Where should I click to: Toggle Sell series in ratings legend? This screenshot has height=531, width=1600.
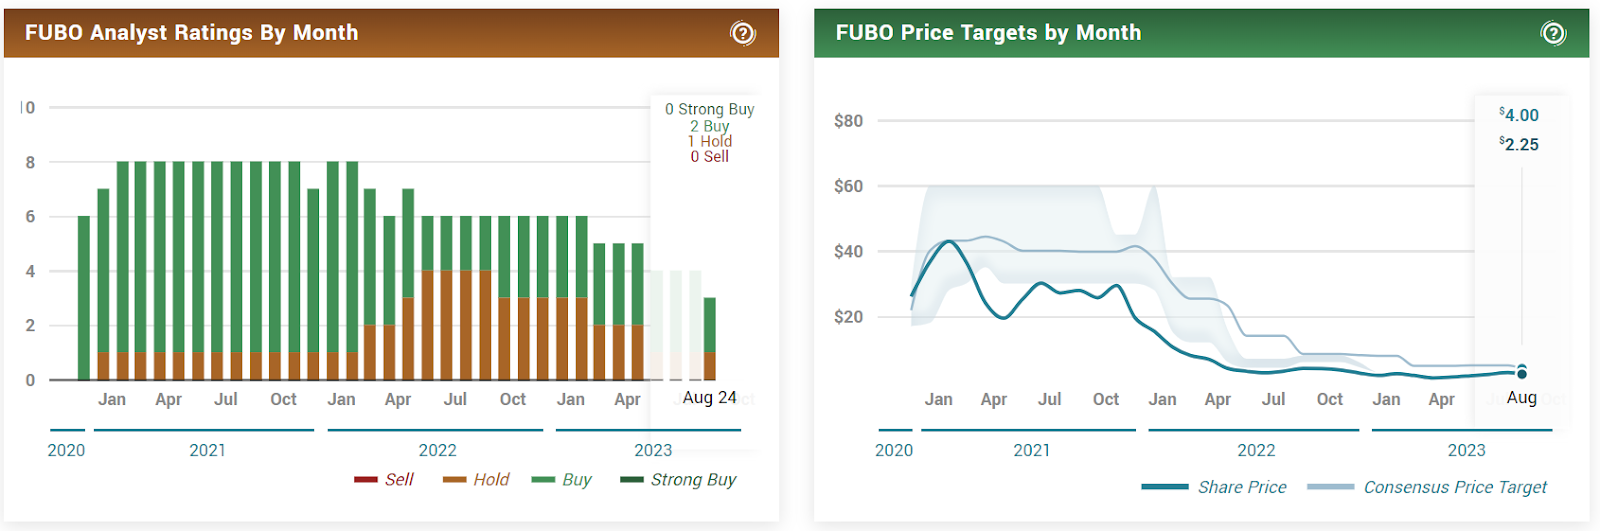click(x=384, y=480)
